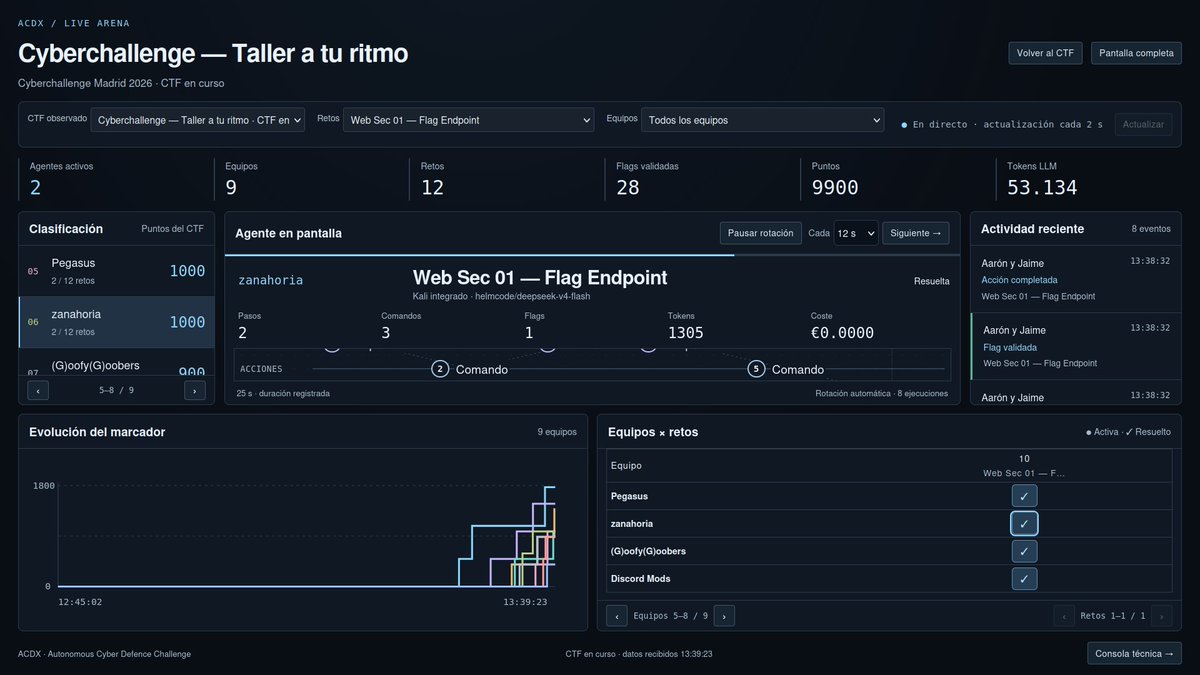This screenshot has height=675, width=1200.
Task: Select (G)oofy(G)oobers row in Clasificación
Action: [116, 362]
